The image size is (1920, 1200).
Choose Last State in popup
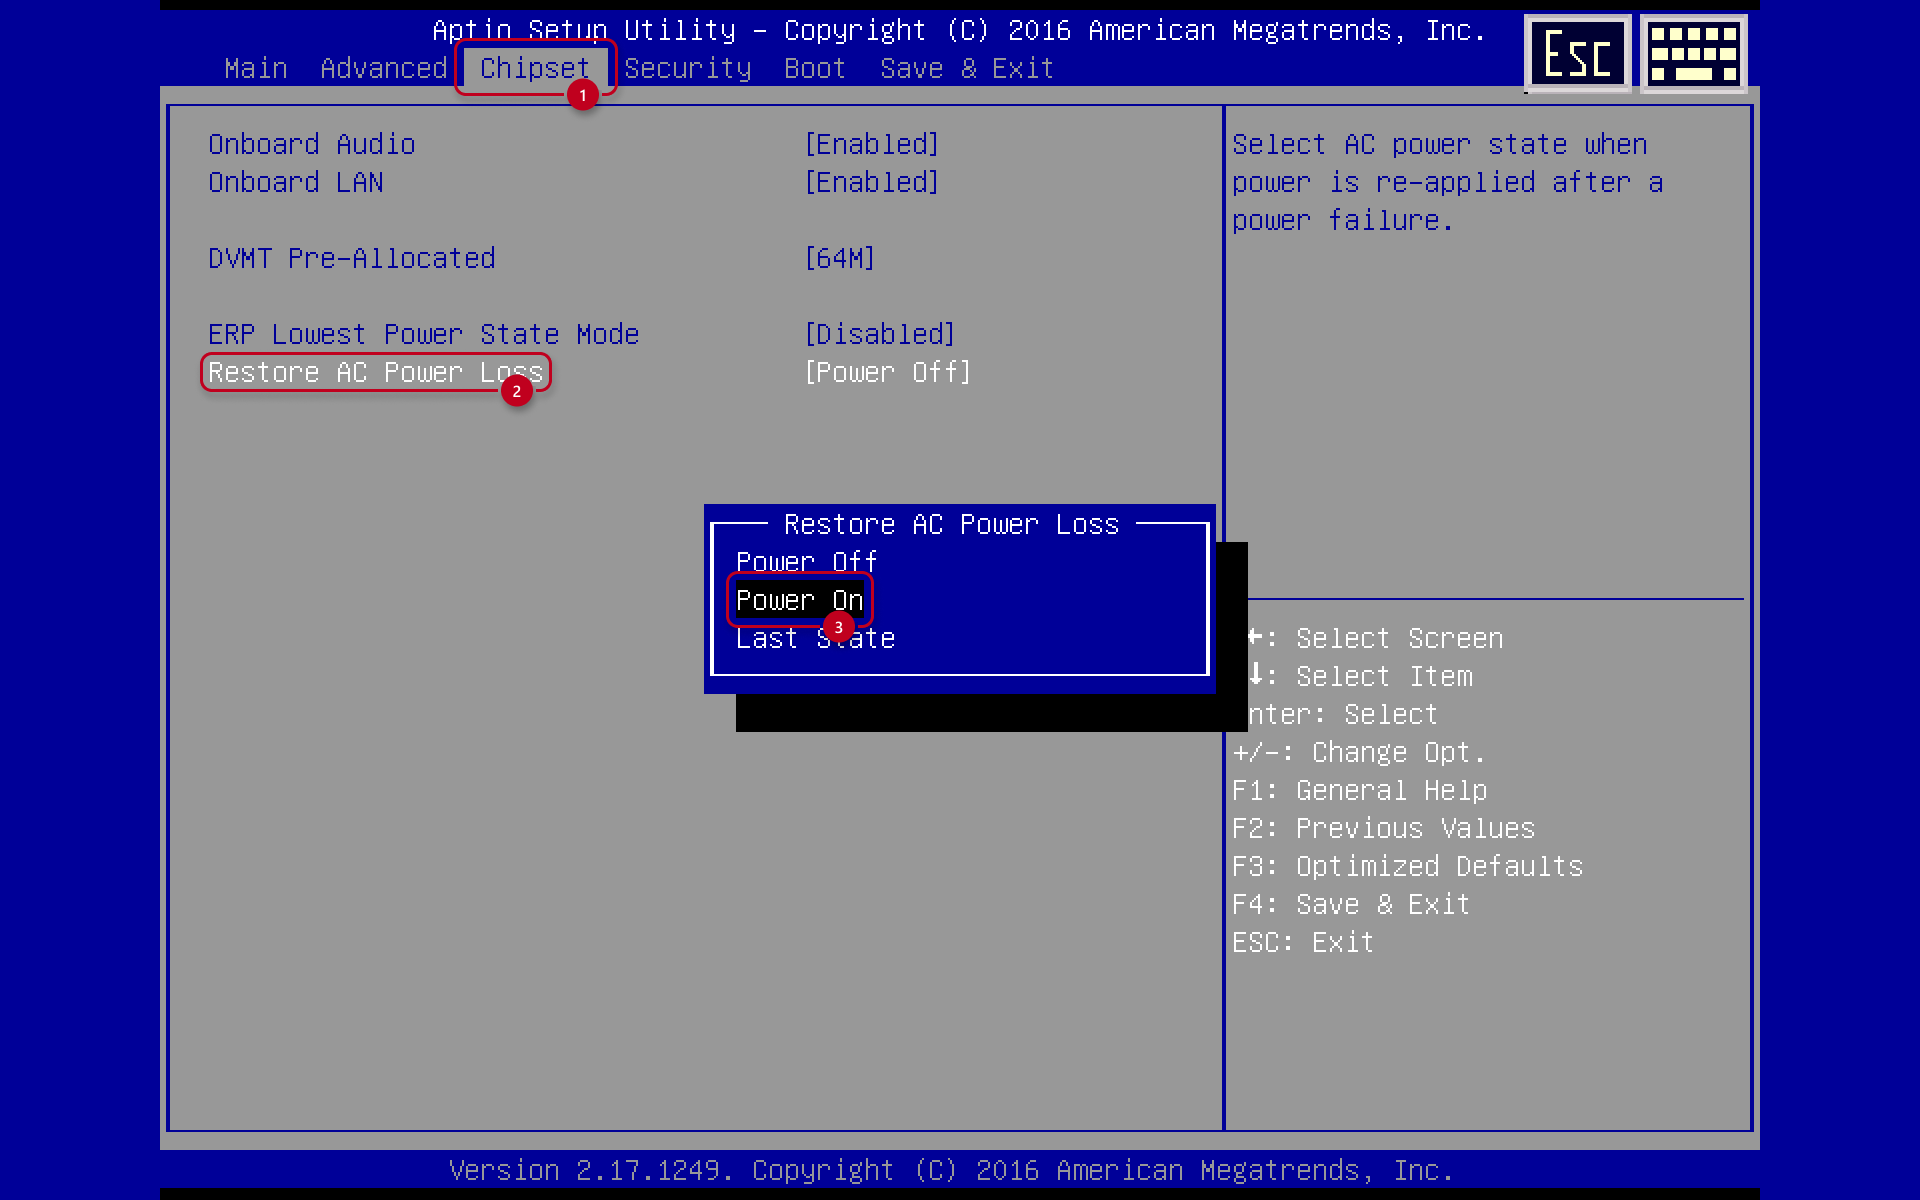pos(816,638)
